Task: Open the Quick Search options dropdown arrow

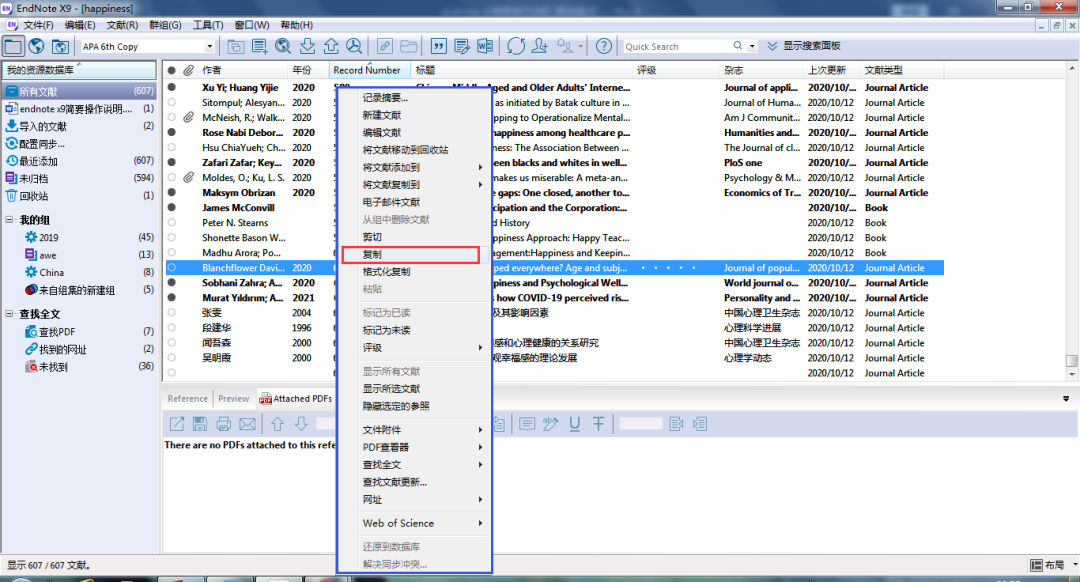Action: 752,46
